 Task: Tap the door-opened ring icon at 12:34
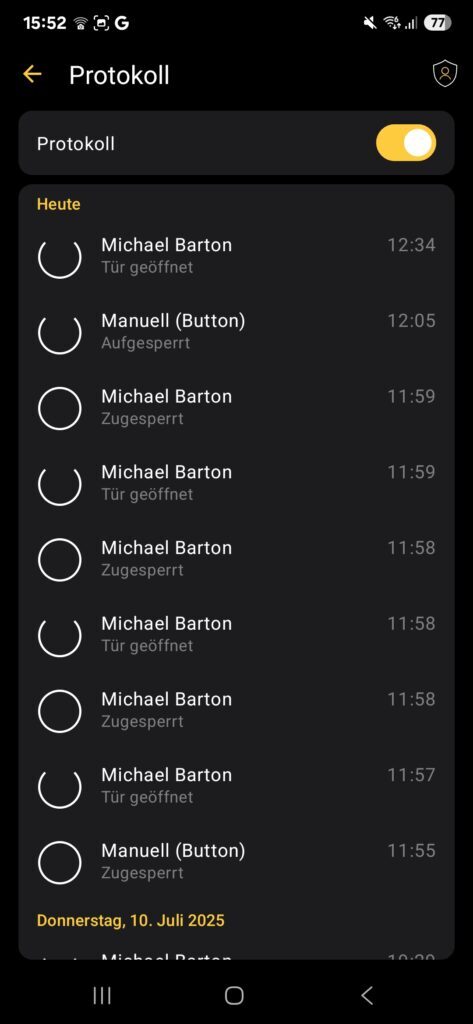pyautogui.click(x=59, y=257)
